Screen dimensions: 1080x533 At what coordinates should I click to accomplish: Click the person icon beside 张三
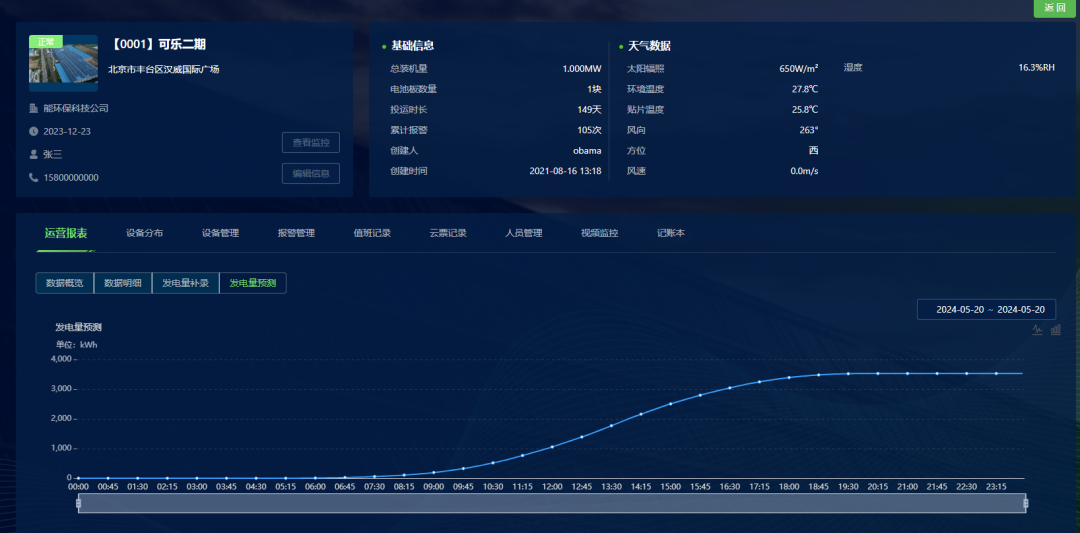coord(33,154)
